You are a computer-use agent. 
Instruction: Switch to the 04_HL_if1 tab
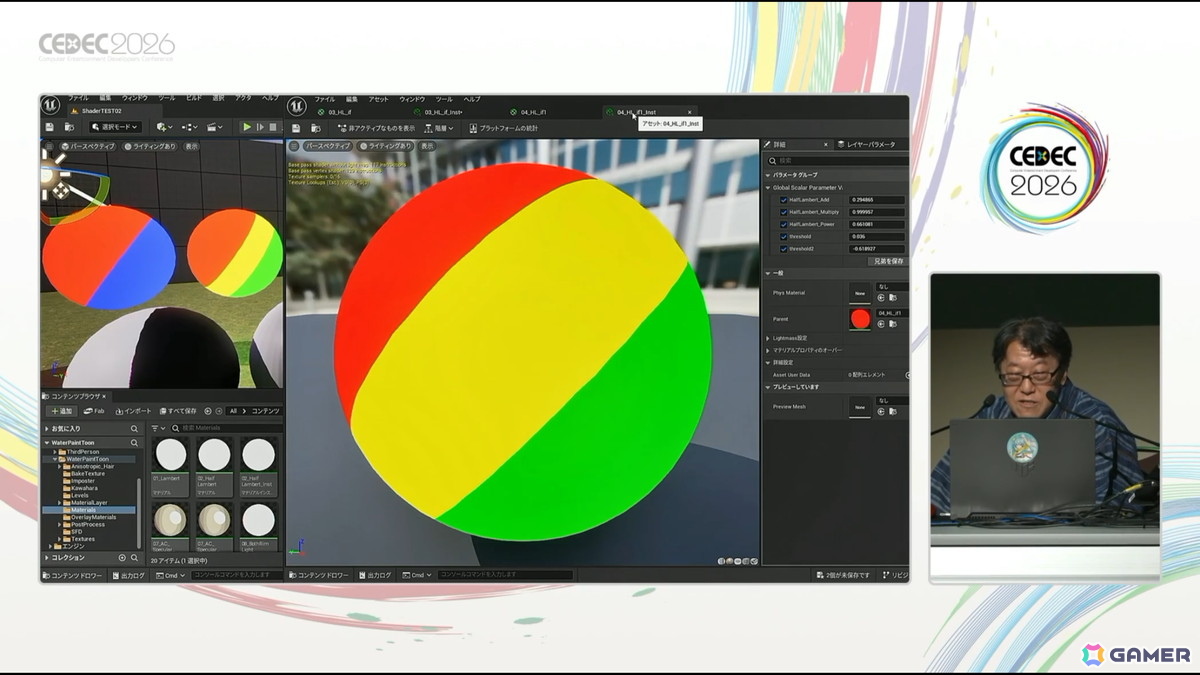(531, 112)
